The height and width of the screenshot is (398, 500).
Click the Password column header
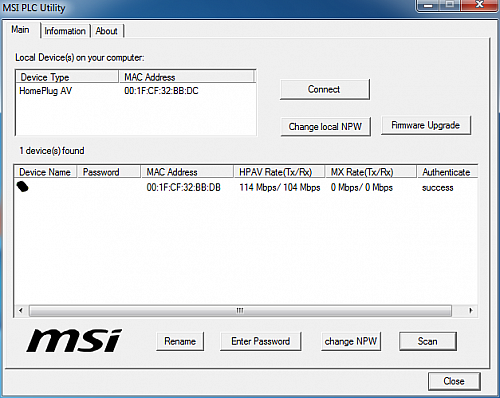(109, 172)
